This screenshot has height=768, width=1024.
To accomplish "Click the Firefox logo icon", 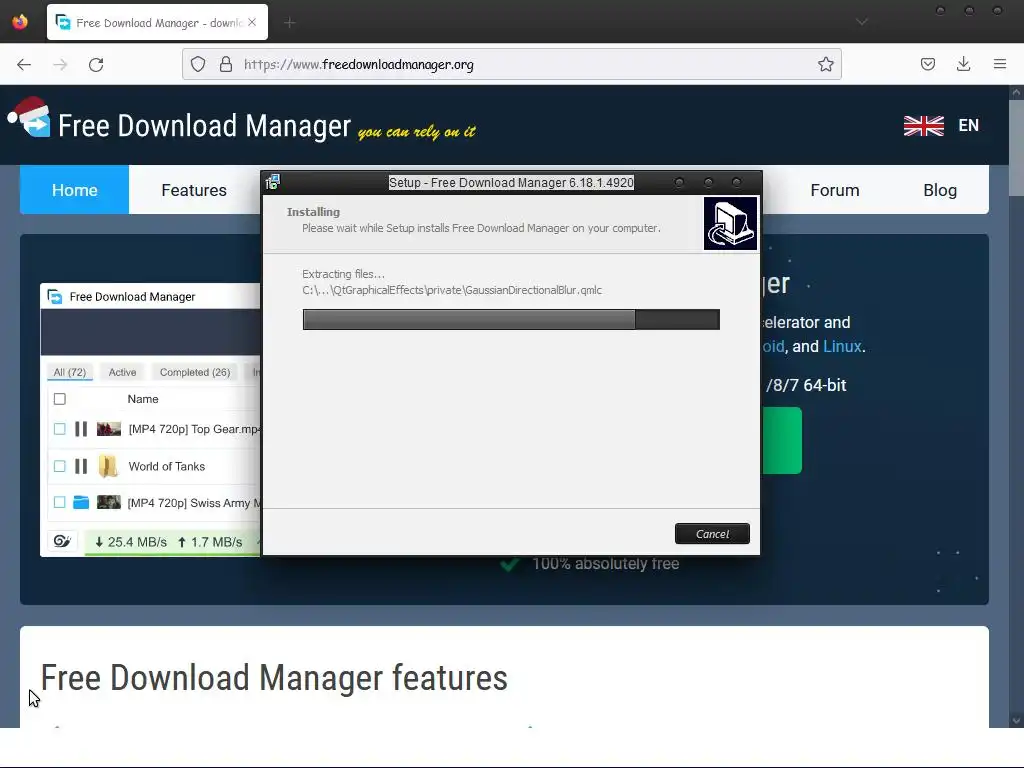I will pyautogui.click(x=20, y=22).
